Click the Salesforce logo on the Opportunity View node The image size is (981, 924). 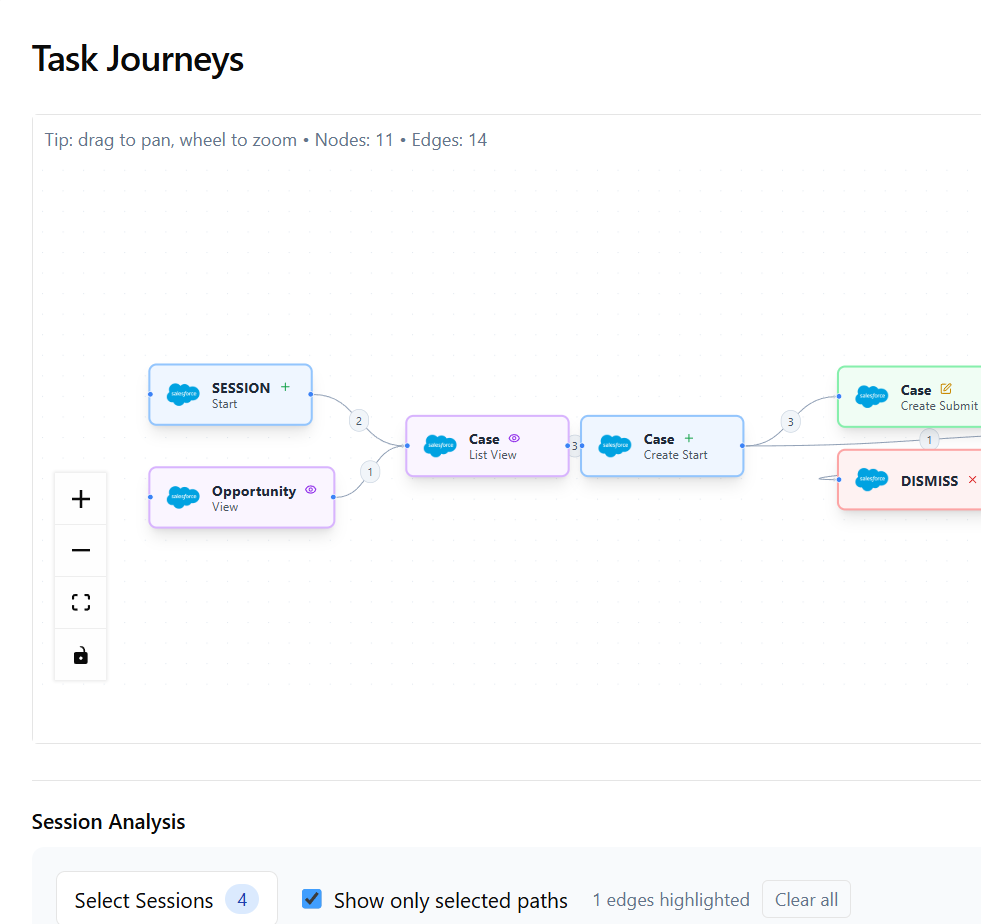point(182,497)
